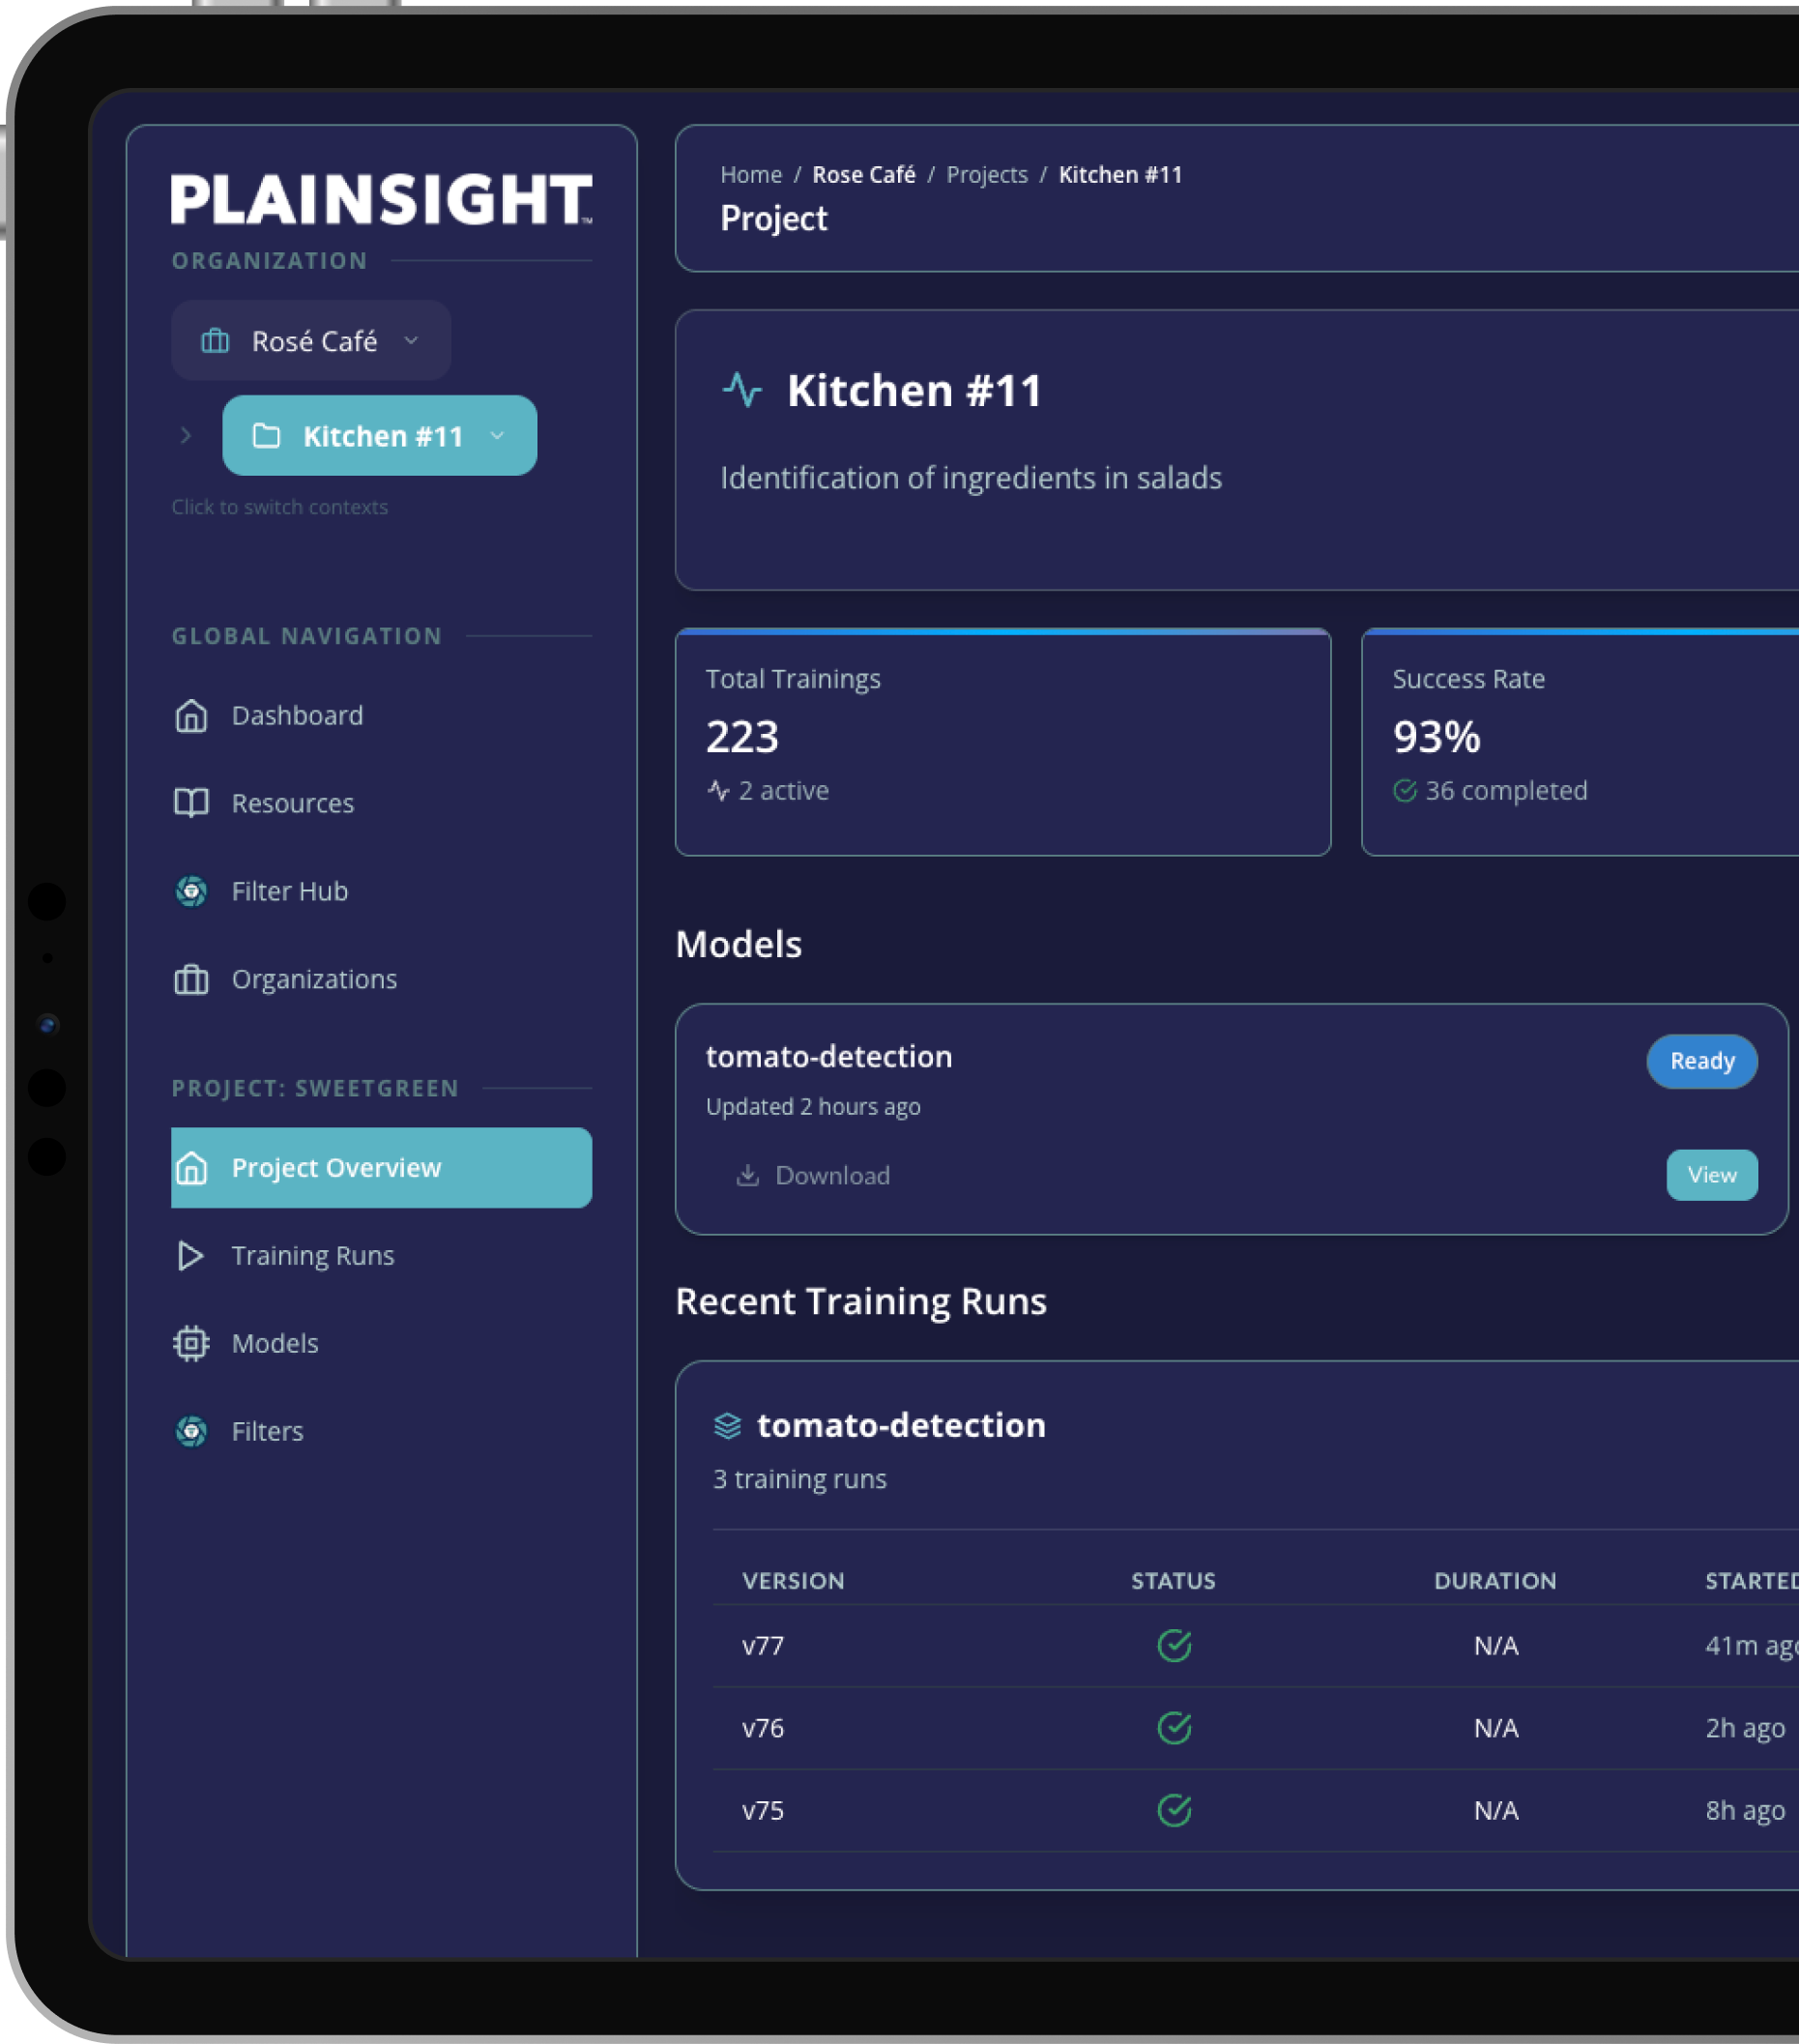Select Project Overview in the sidebar

(x=381, y=1167)
